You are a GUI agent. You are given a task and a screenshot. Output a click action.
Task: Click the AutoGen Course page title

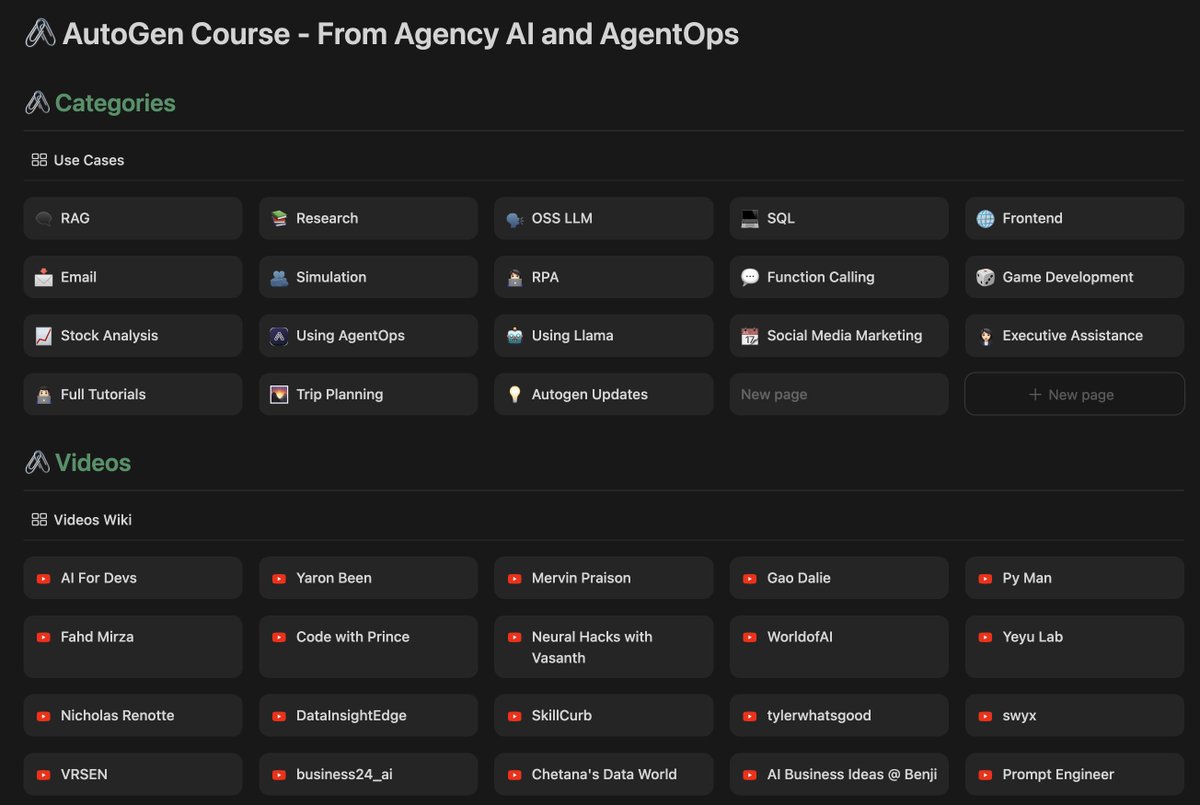(400, 34)
